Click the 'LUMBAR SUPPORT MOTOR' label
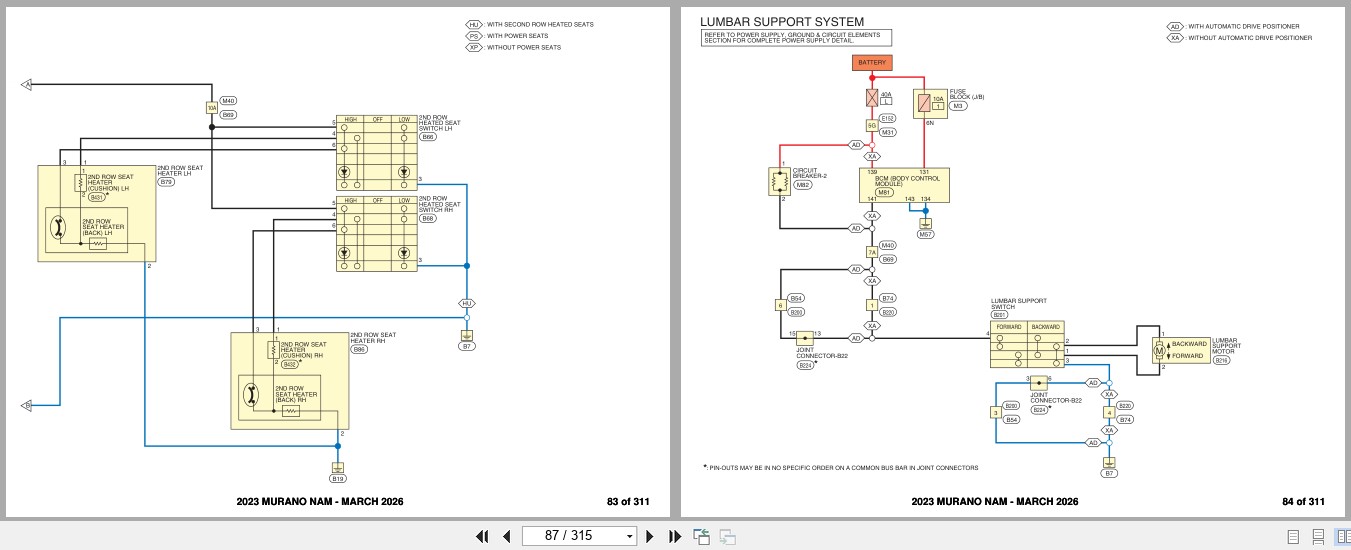 click(x=1226, y=346)
